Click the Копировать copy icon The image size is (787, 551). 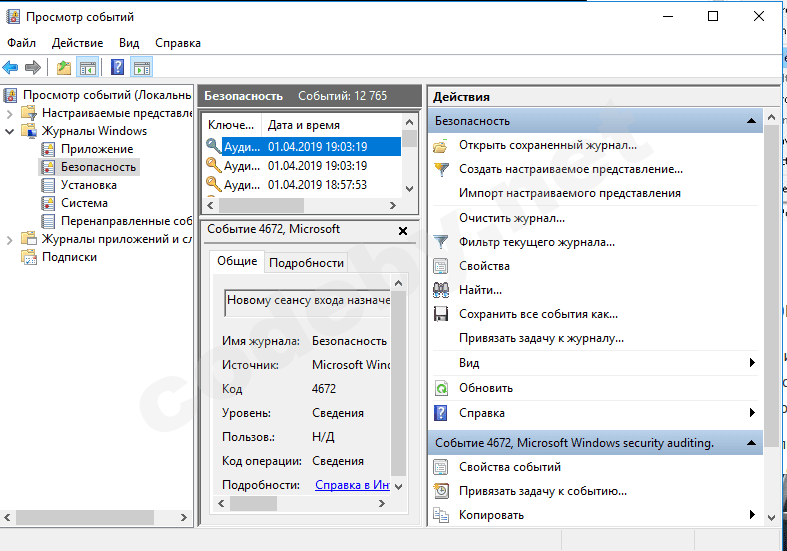click(441, 515)
